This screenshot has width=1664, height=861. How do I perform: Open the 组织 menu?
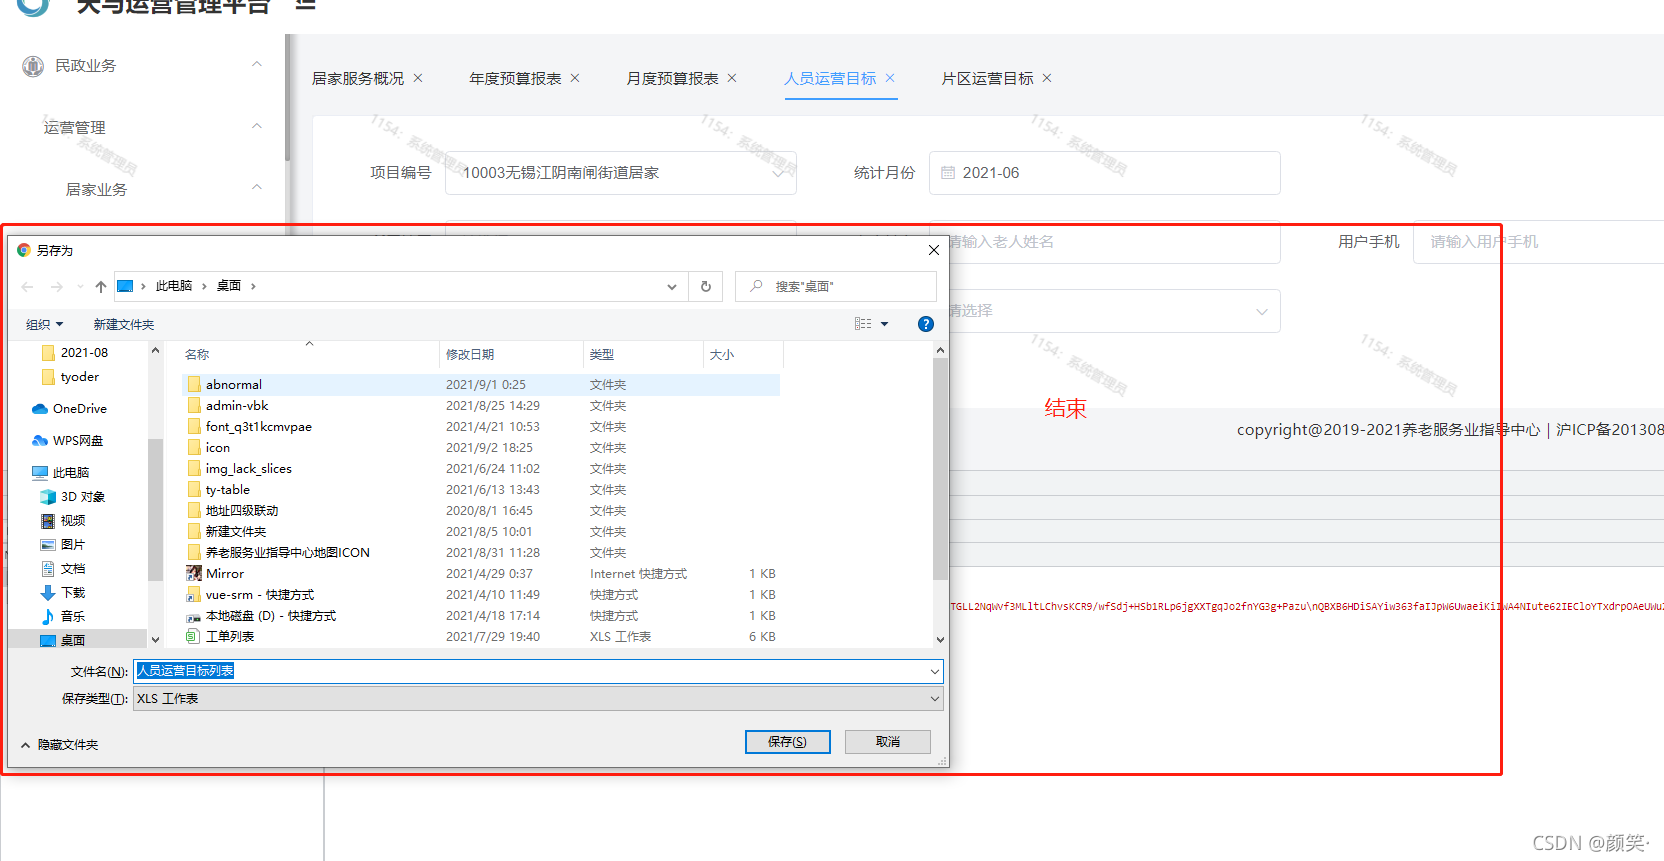tap(44, 324)
